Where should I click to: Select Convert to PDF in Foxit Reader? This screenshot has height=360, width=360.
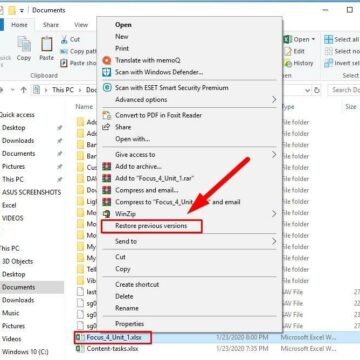coord(158,115)
